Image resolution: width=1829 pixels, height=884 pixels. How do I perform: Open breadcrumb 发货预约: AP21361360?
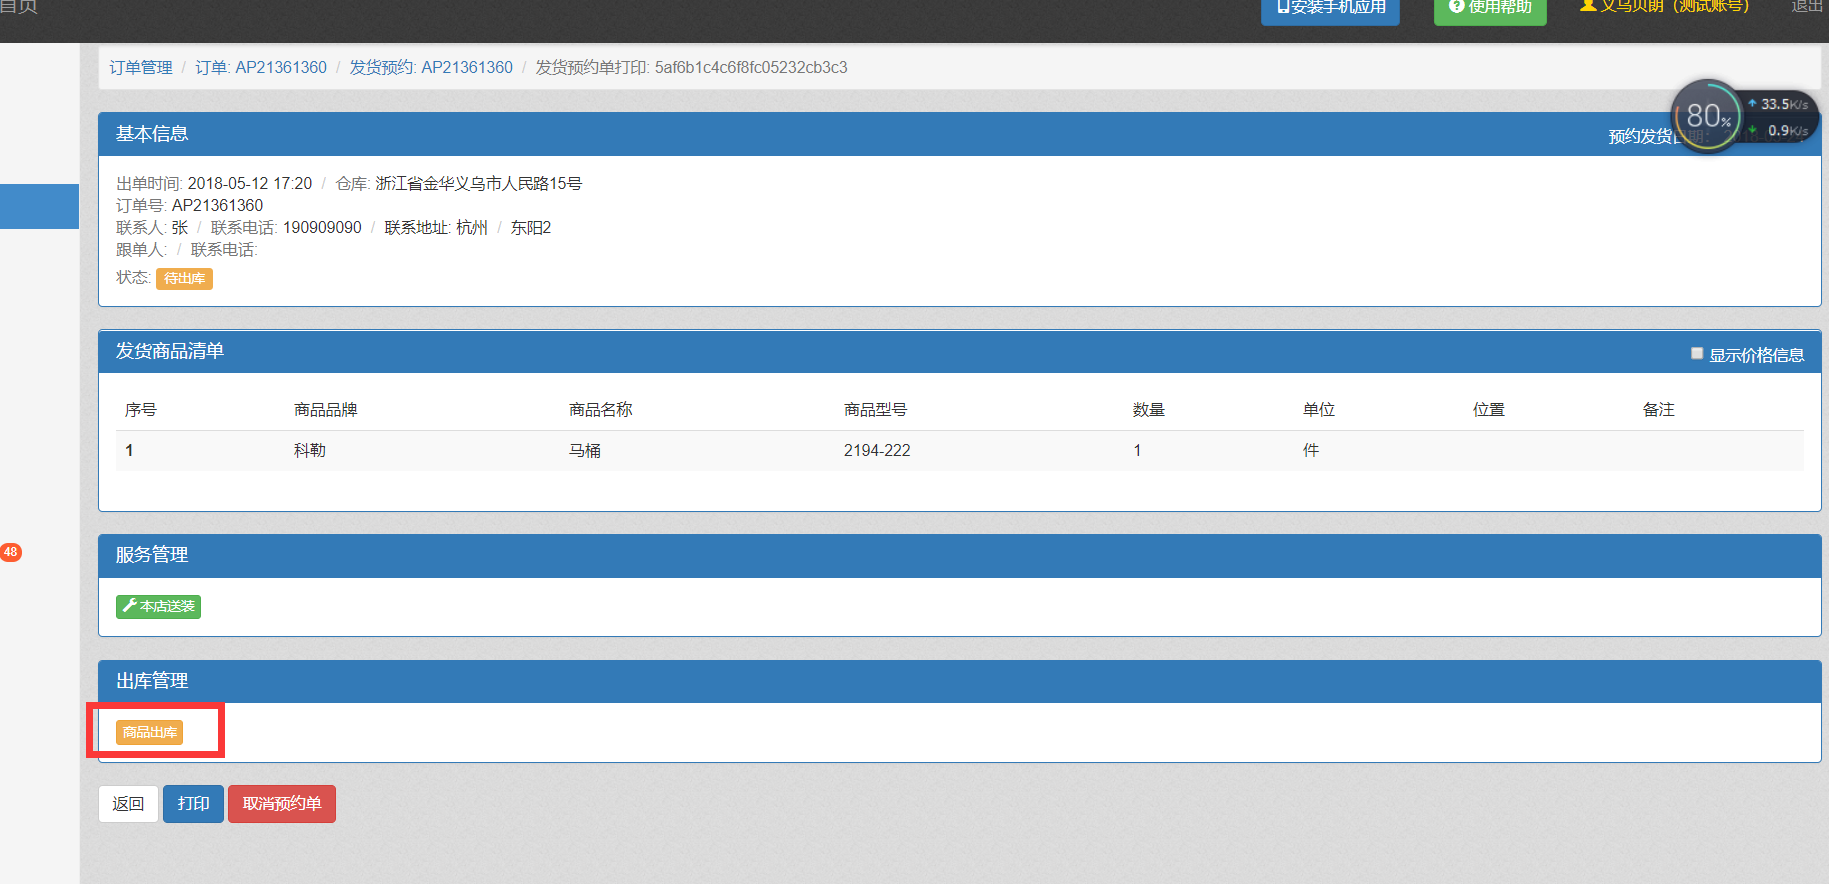click(x=431, y=68)
